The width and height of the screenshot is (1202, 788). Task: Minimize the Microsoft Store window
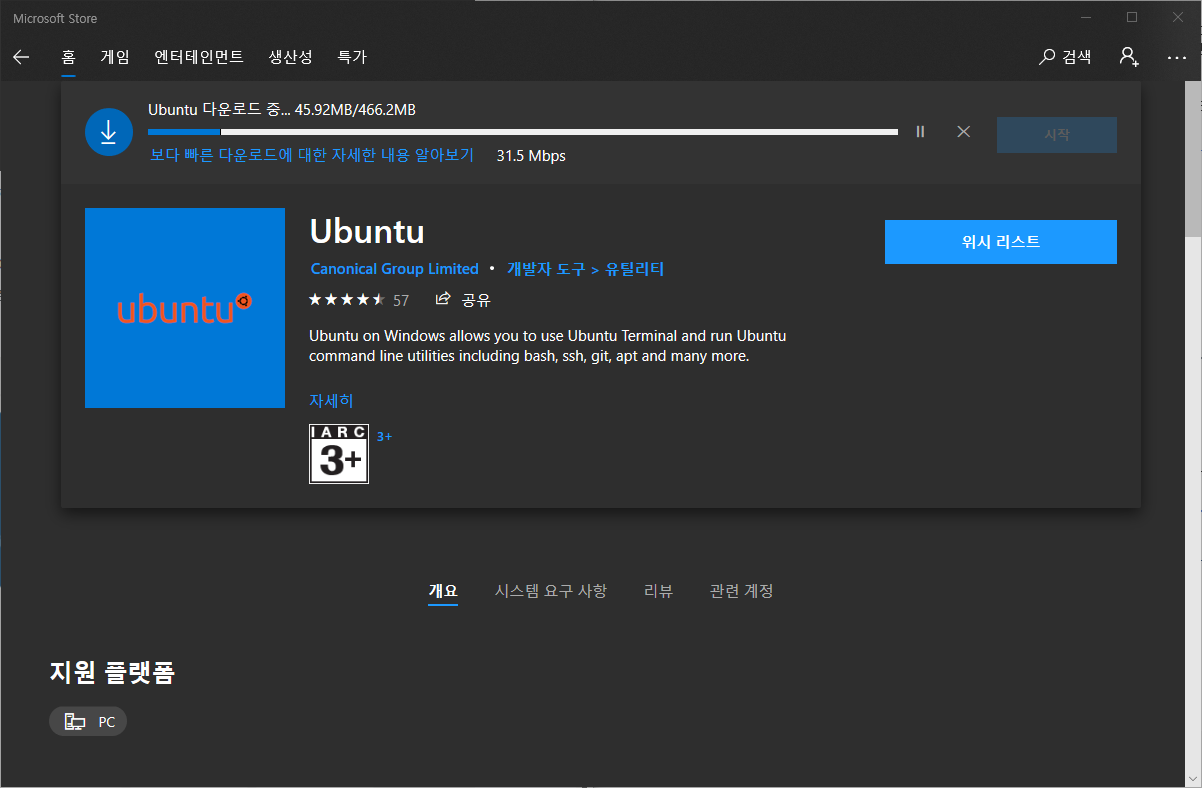pos(1086,17)
